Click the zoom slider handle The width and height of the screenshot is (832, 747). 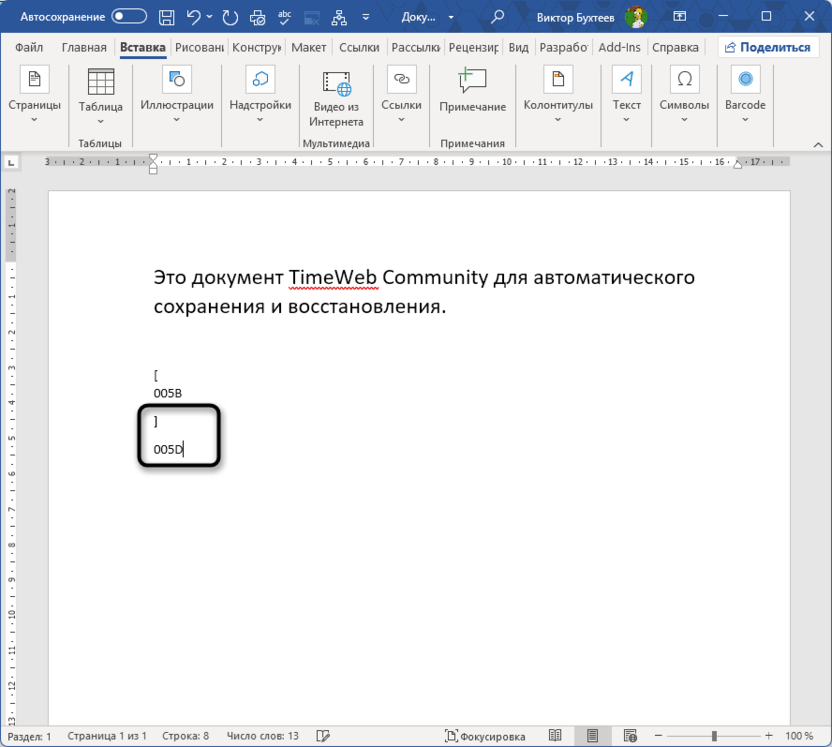[714, 736]
